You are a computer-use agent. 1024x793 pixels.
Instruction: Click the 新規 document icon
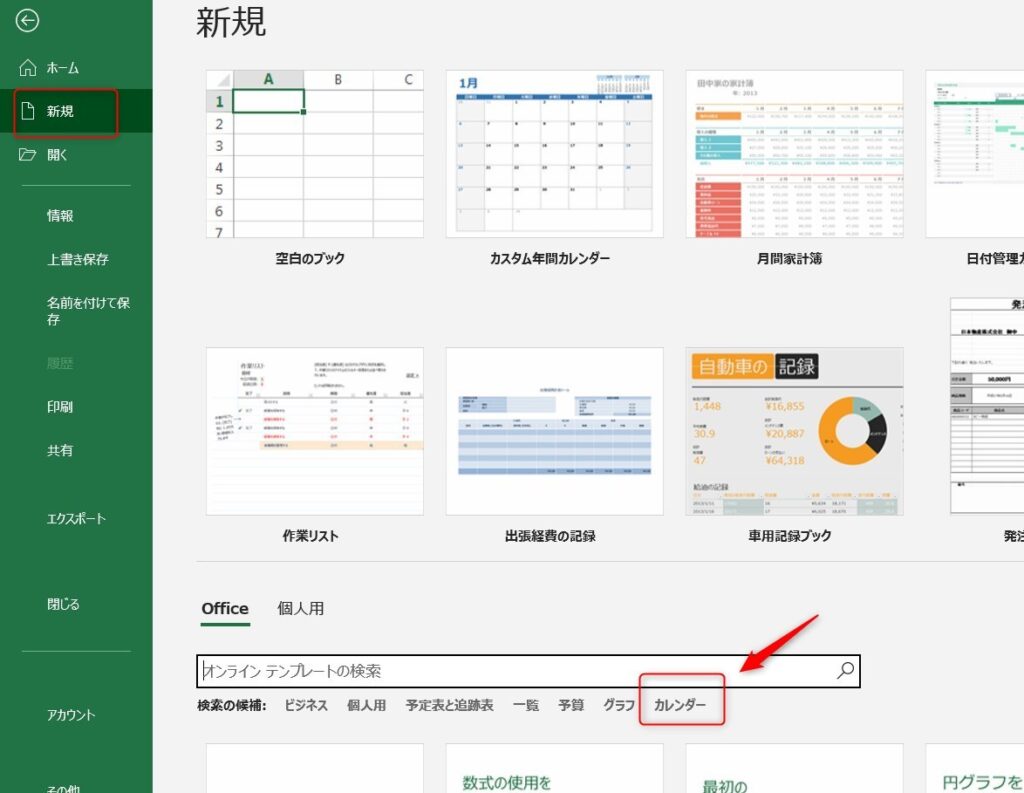click(x=27, y=111)
